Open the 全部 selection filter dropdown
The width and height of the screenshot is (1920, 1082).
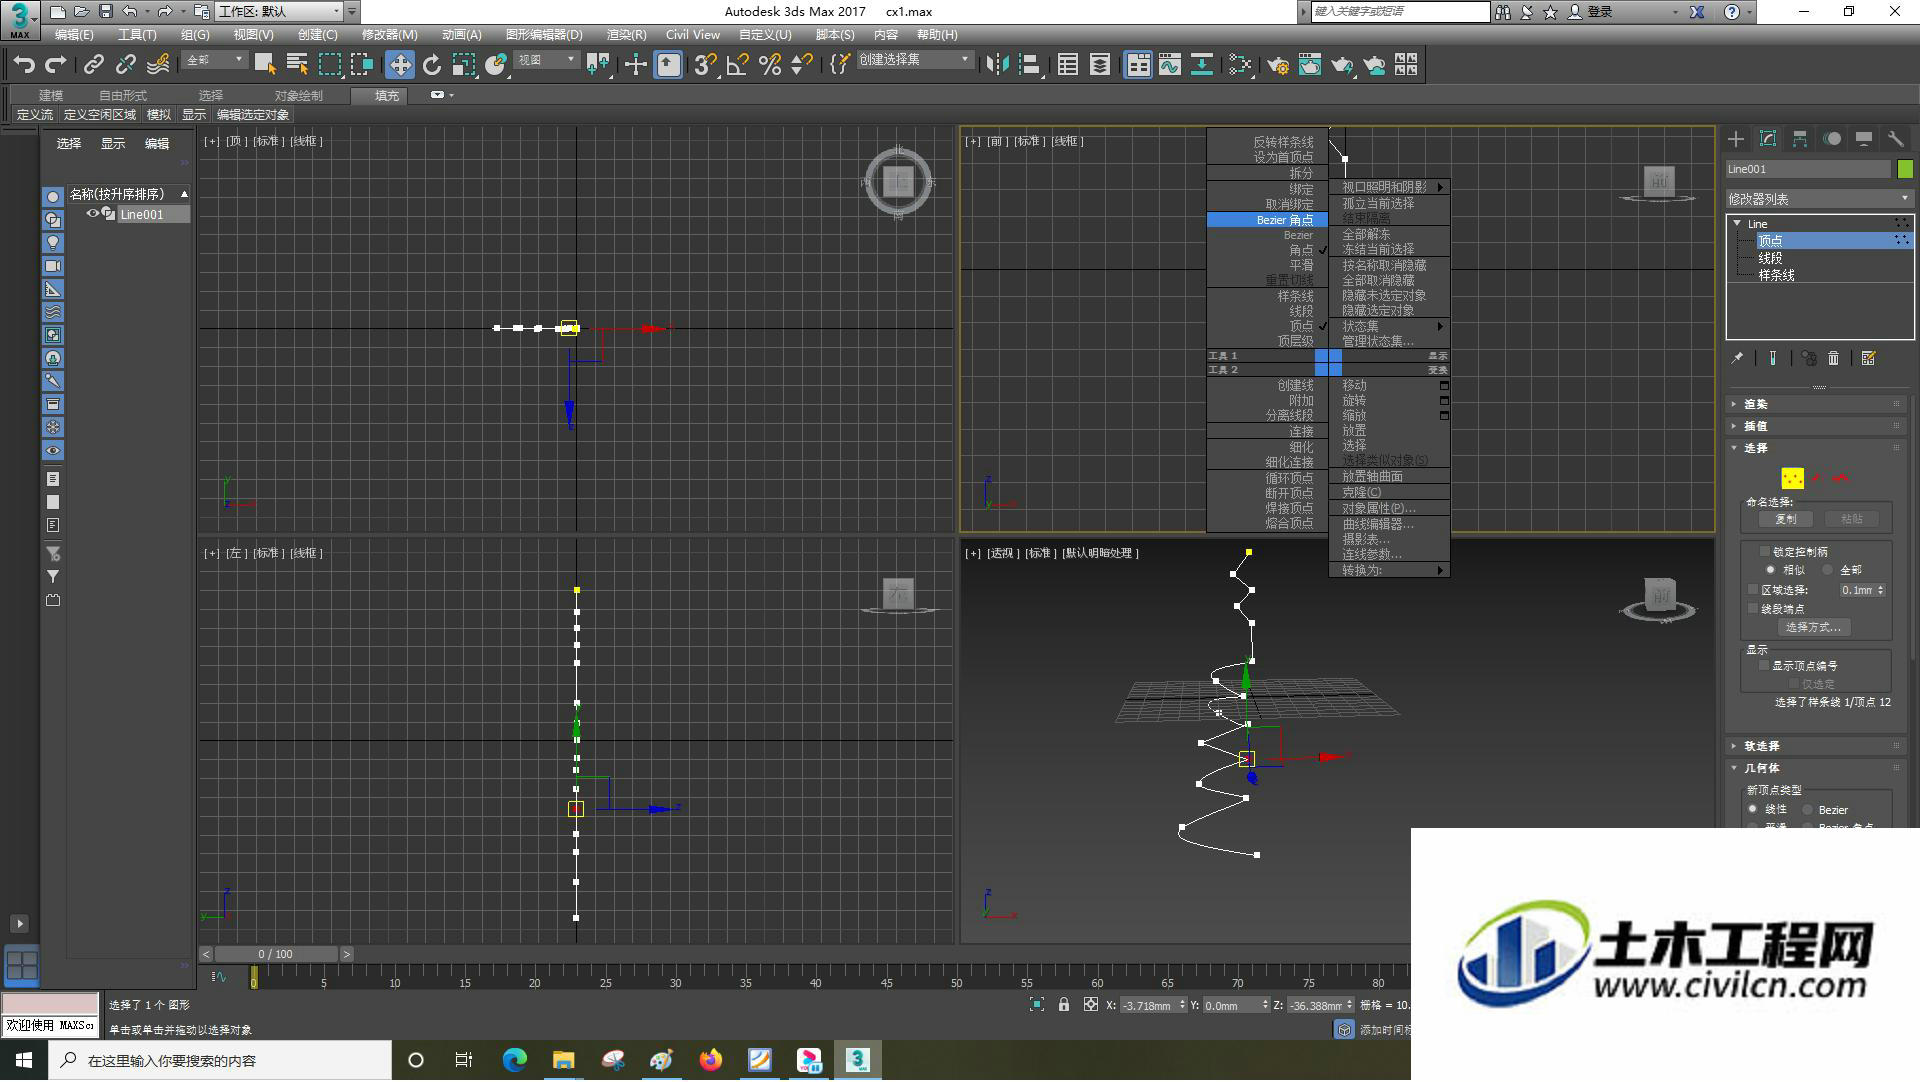coord(214,60)
